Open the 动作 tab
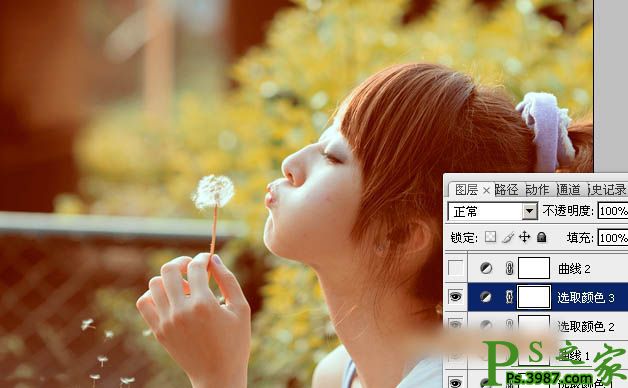 tap(537, 190)
